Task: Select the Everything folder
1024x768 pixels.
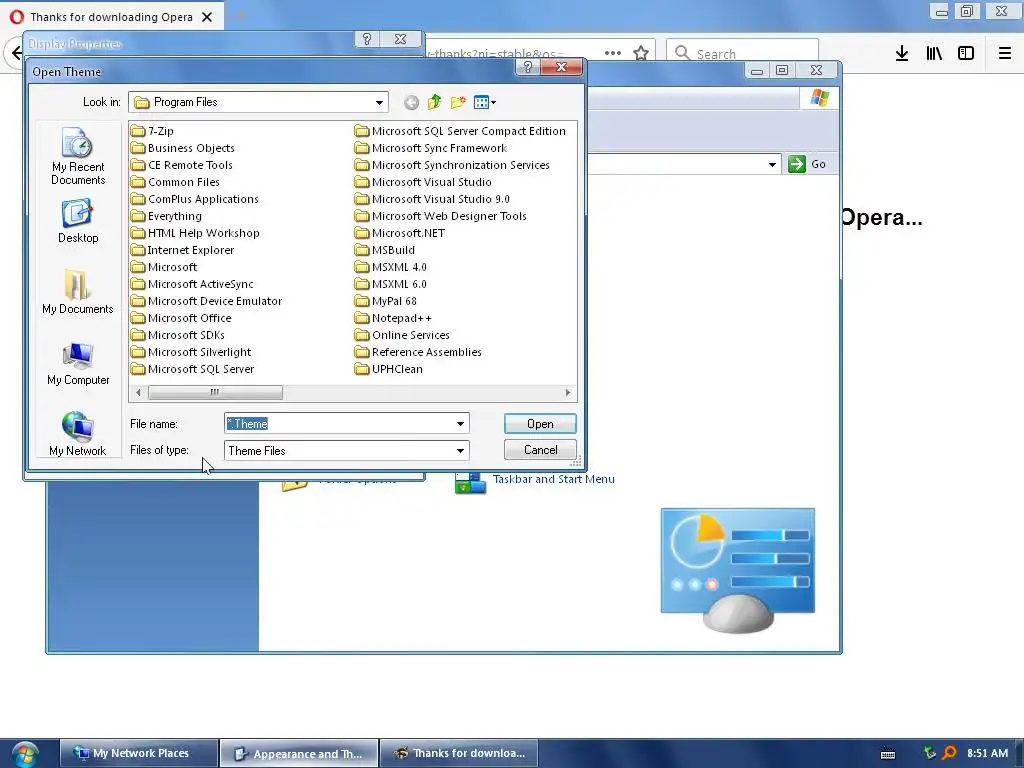Action: (167, 216)
